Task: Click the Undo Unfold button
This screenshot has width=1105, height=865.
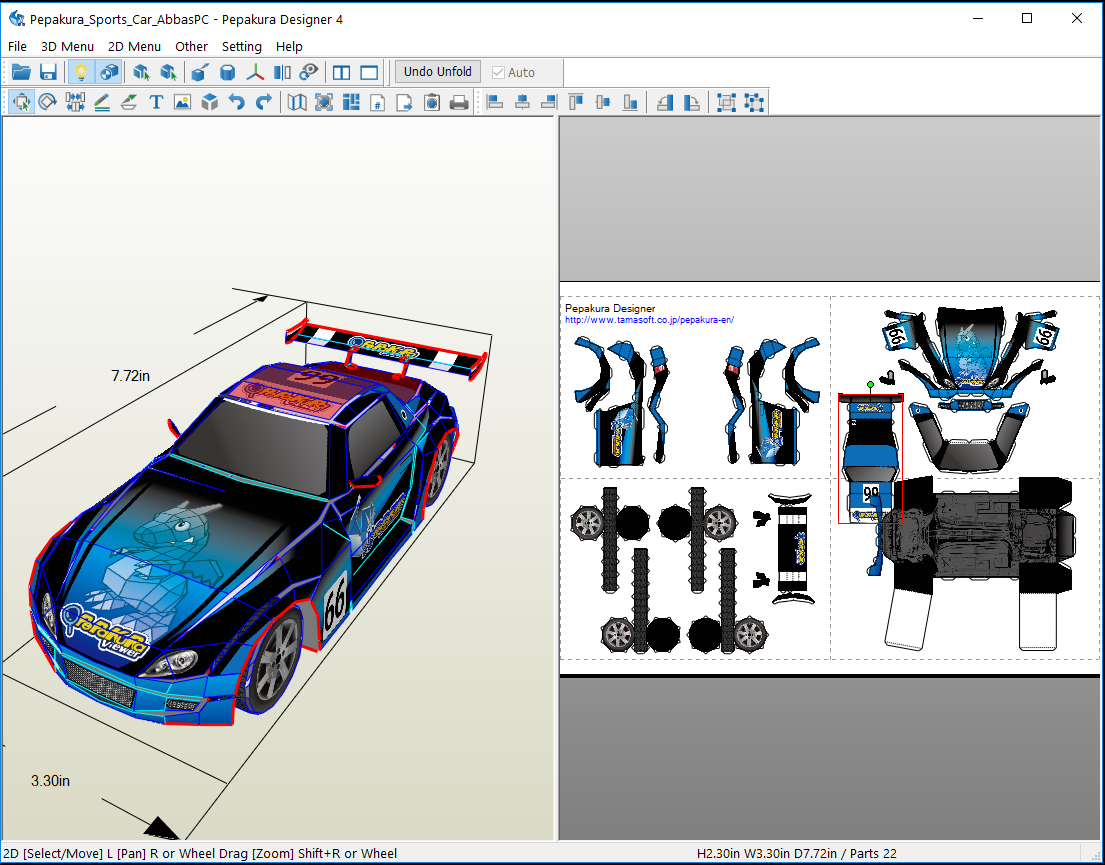Action: pos(438,72)
